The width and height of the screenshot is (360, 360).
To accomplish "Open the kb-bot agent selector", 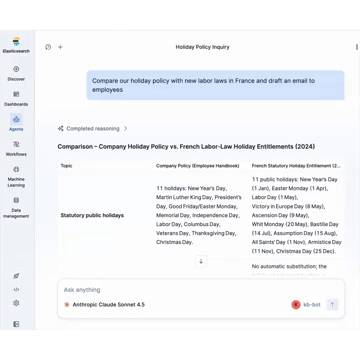I will (x=306, y=305).
